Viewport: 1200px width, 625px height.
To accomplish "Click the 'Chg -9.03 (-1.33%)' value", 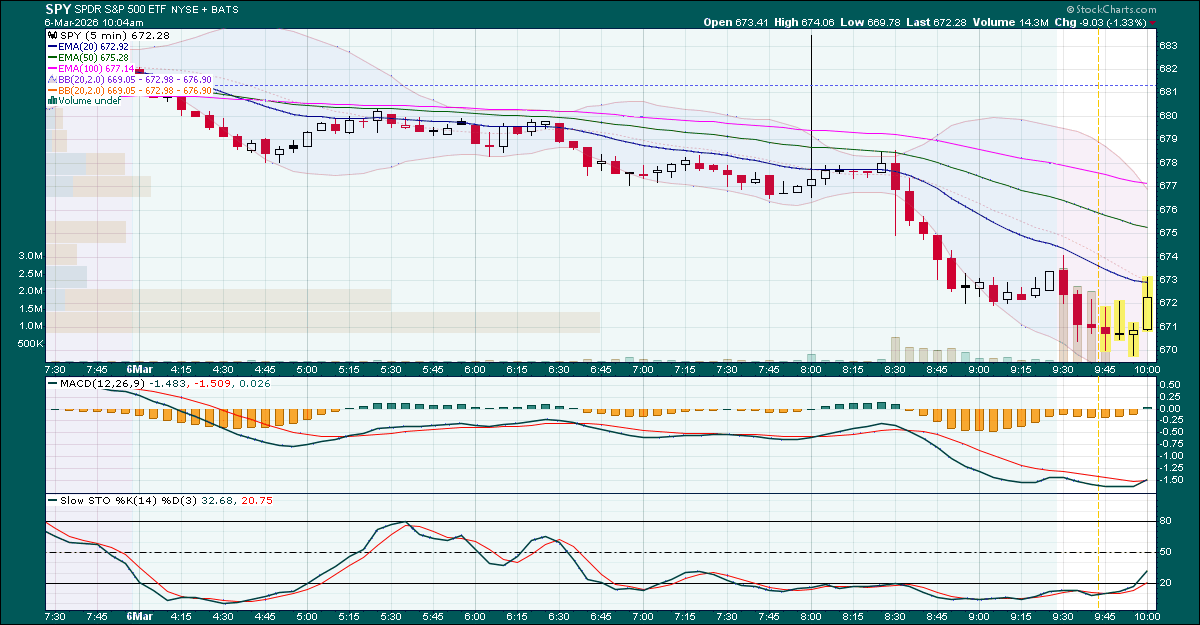I will 1098,22.
